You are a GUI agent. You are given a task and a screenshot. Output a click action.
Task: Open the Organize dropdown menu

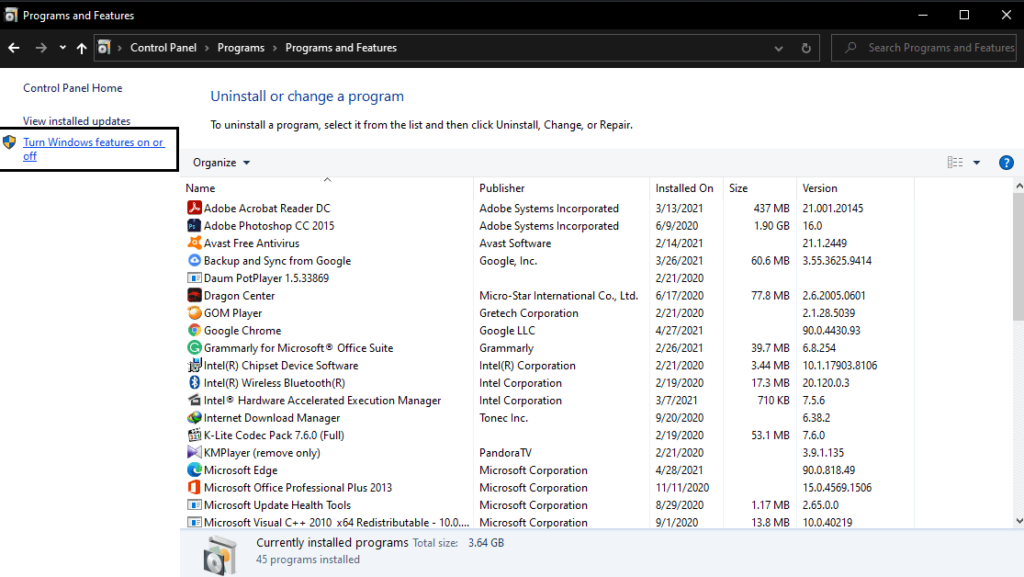tap(221, 163)
